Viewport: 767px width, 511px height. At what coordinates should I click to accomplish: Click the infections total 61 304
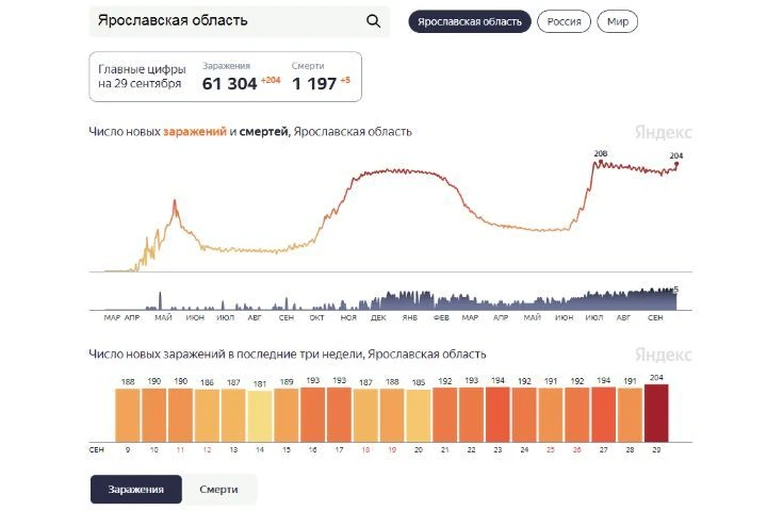click(x=230, y=84)
